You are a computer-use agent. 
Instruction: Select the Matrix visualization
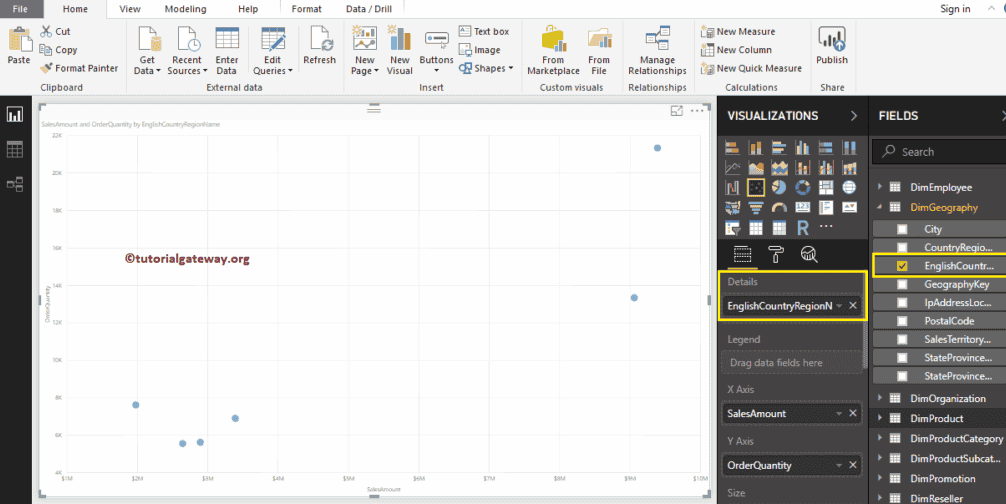tap(779, 228)
